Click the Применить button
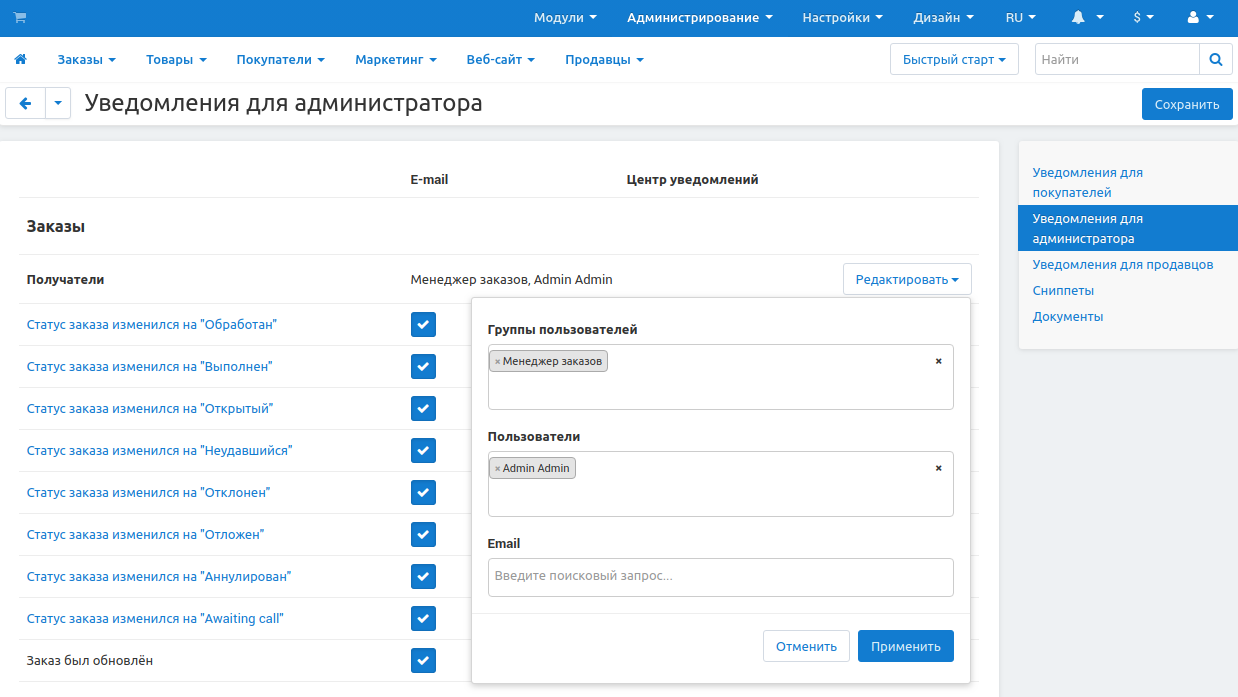This screenshot has width=1238, height=697. pyautogui.click(x=905, y=646)
